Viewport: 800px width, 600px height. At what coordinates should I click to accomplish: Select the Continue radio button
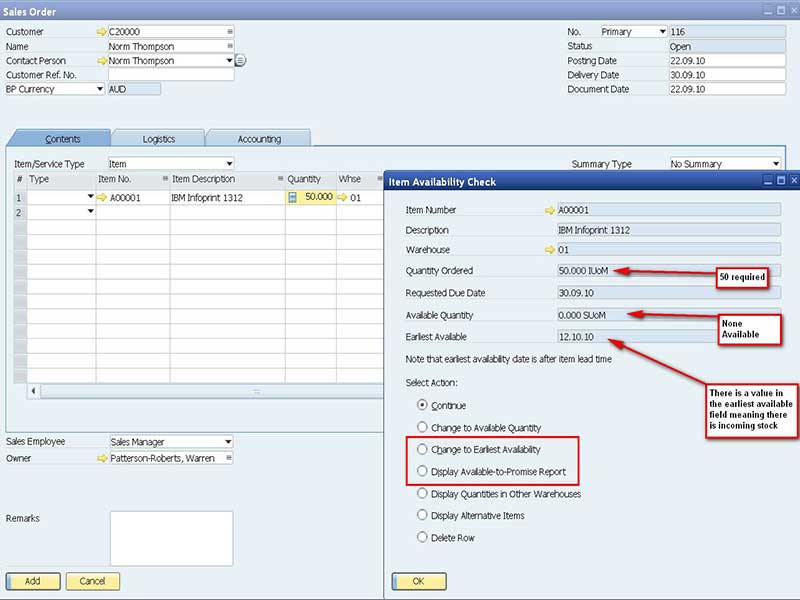coord(423,405)
